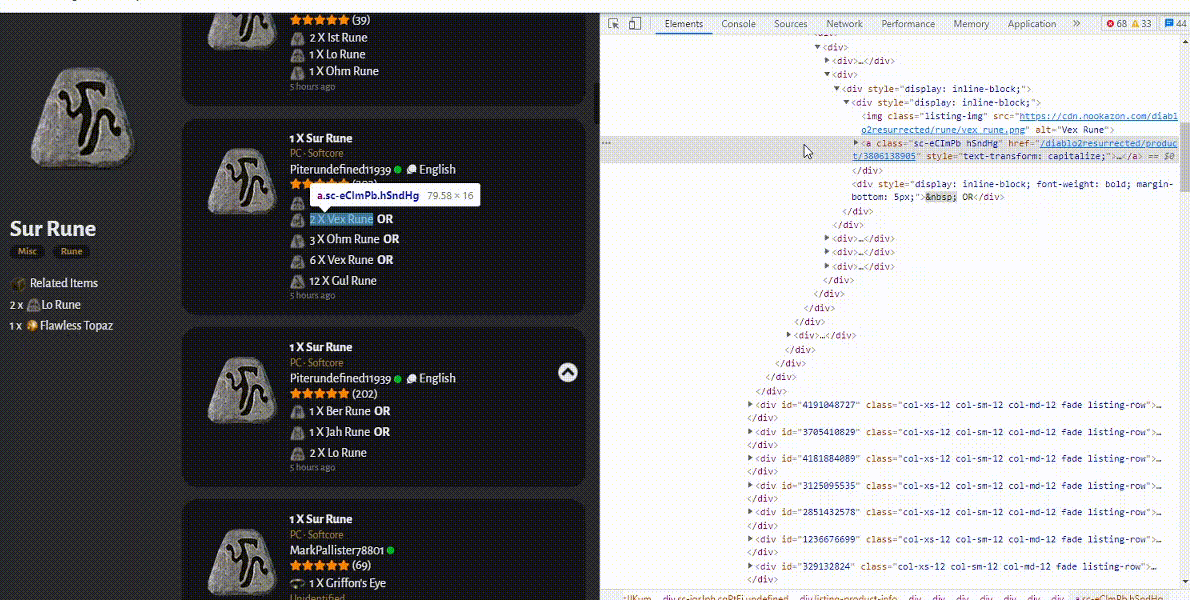
Task: Open the 12 X Gul Rune offer link
Action: 343,281
